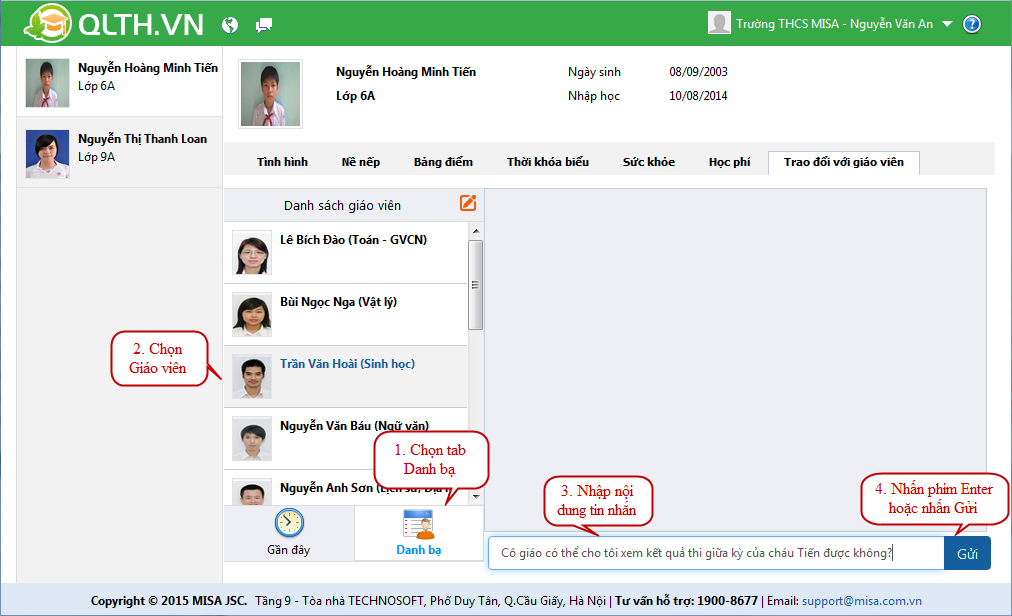Open the Thời khóa biểu tab
This screenshot has width=1012, height=616.
[x=548, y=162]
